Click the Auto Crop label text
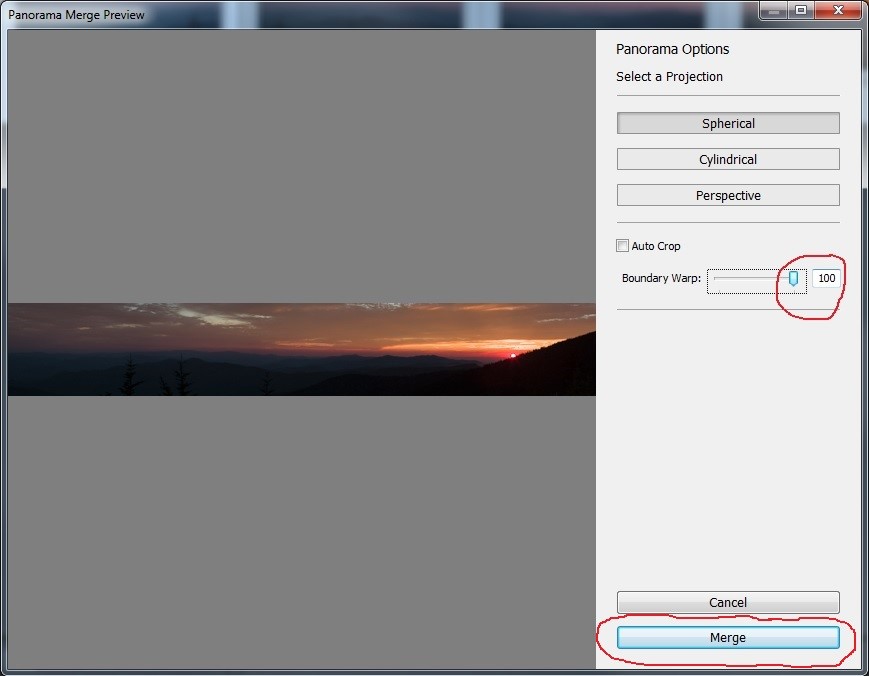The height and width of the screenshot is (676, 869). [656, 246]
